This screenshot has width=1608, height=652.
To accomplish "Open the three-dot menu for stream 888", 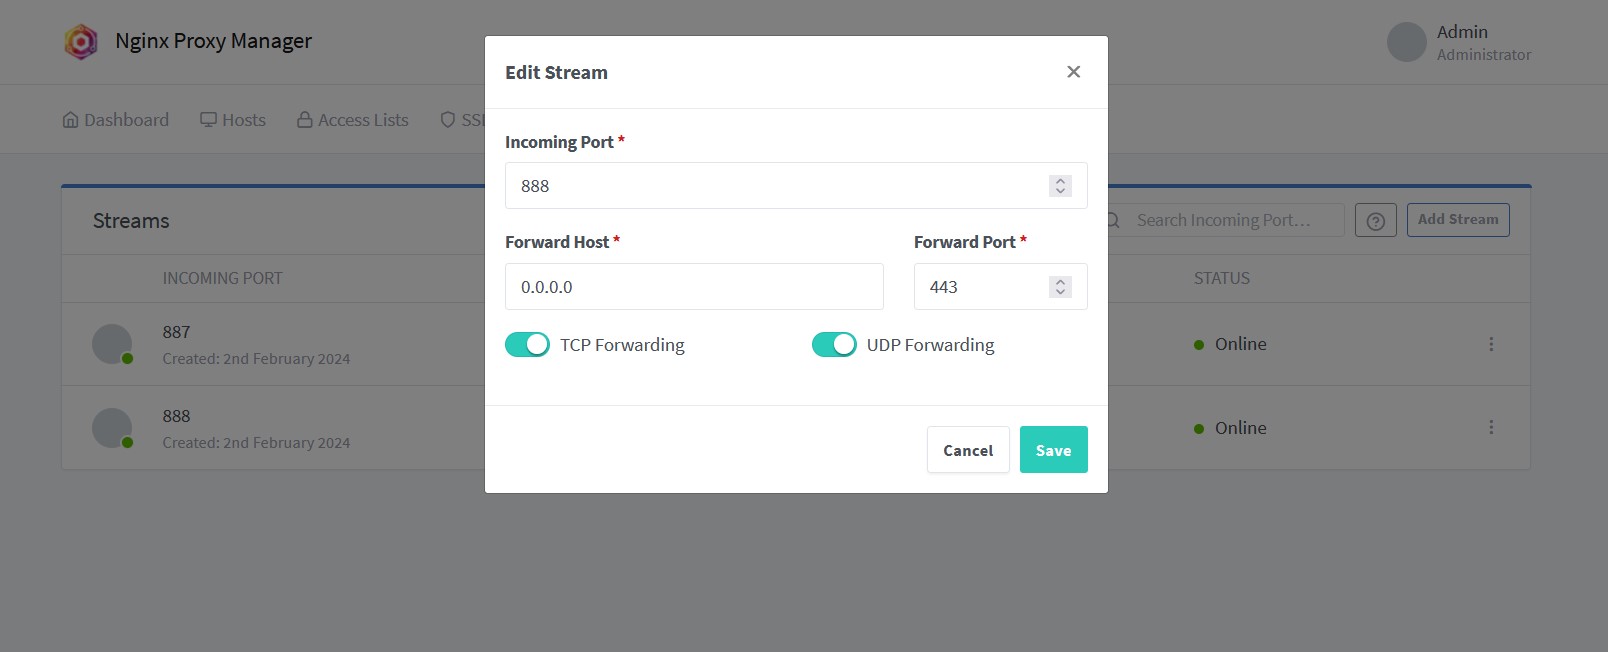I will [x=1491, y=428].
